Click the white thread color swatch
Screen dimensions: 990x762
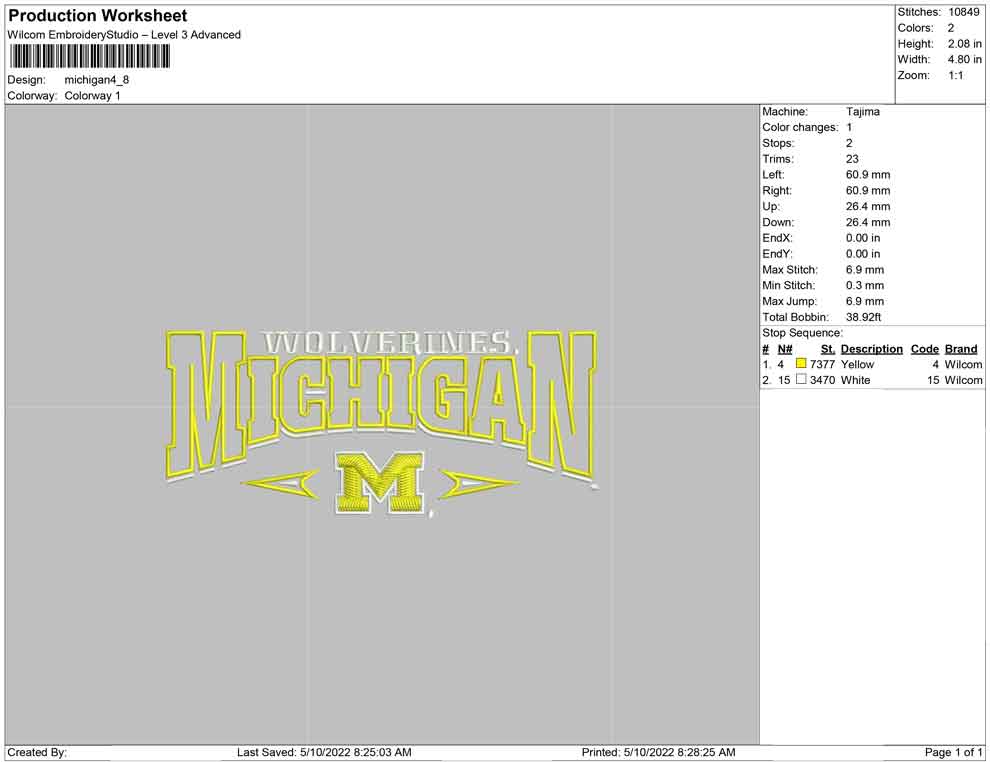pyautogui.click(x=801, y=379)
